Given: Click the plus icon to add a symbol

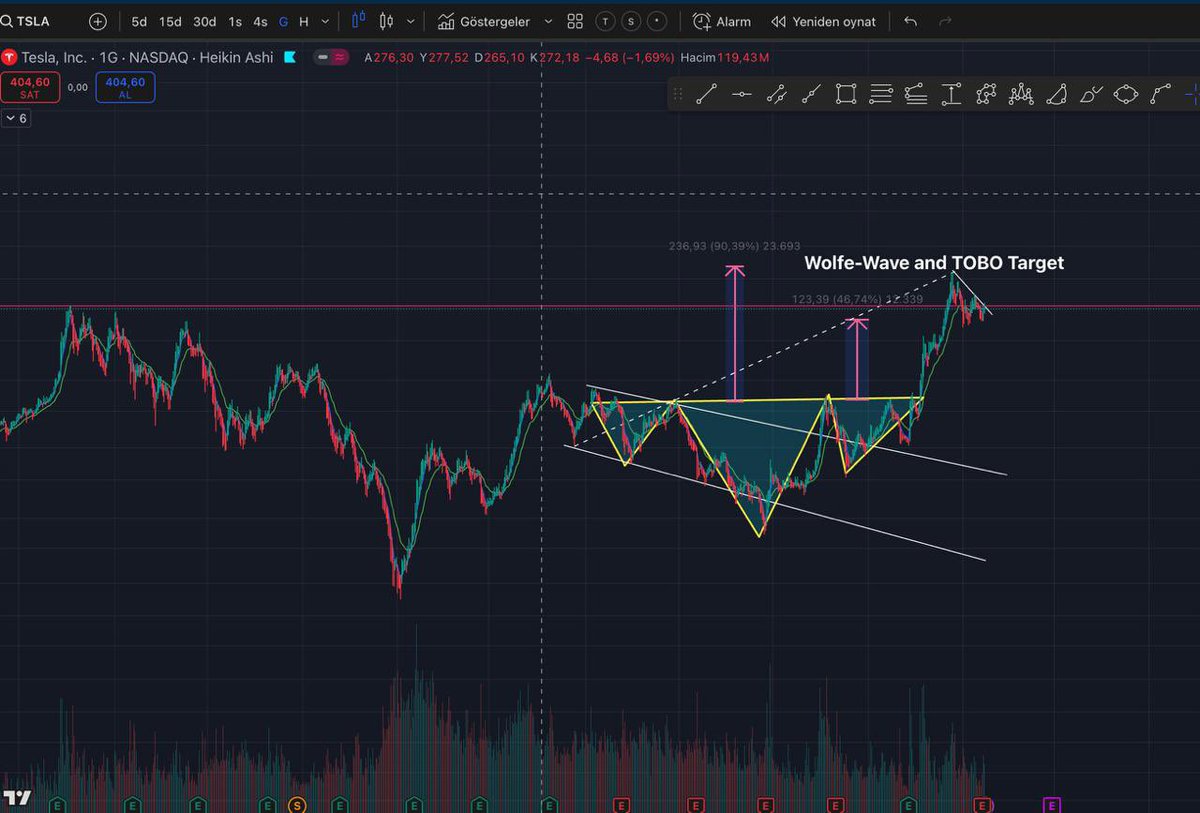Looking at the screenshot, I should [97, 21].
